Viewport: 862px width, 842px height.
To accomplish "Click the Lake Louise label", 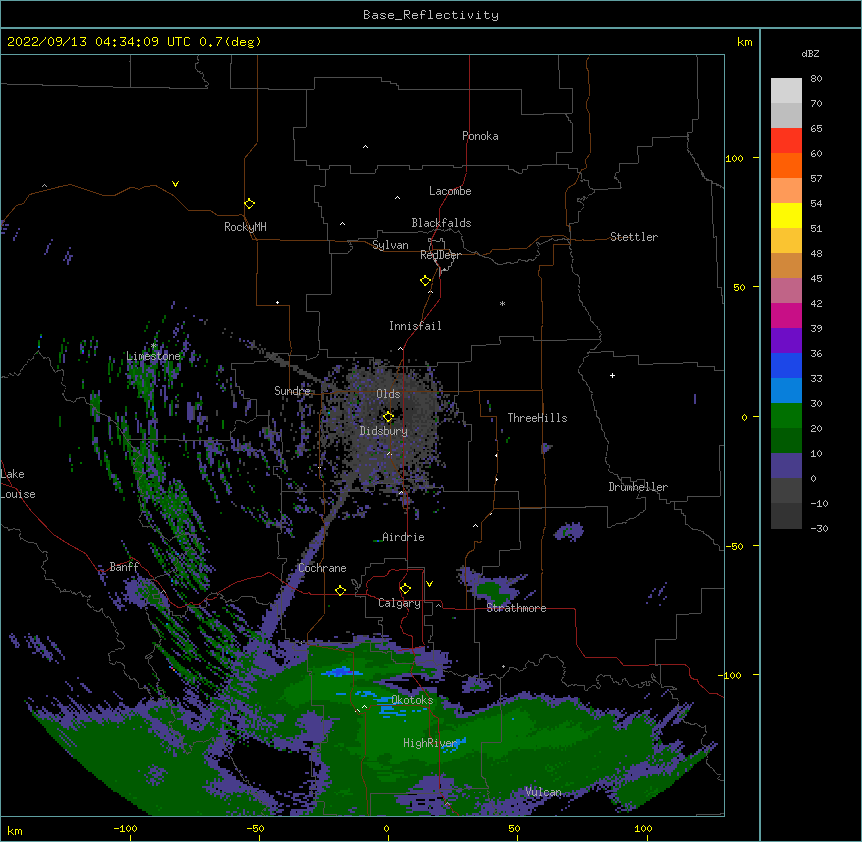I will click(x=18, y=484).
